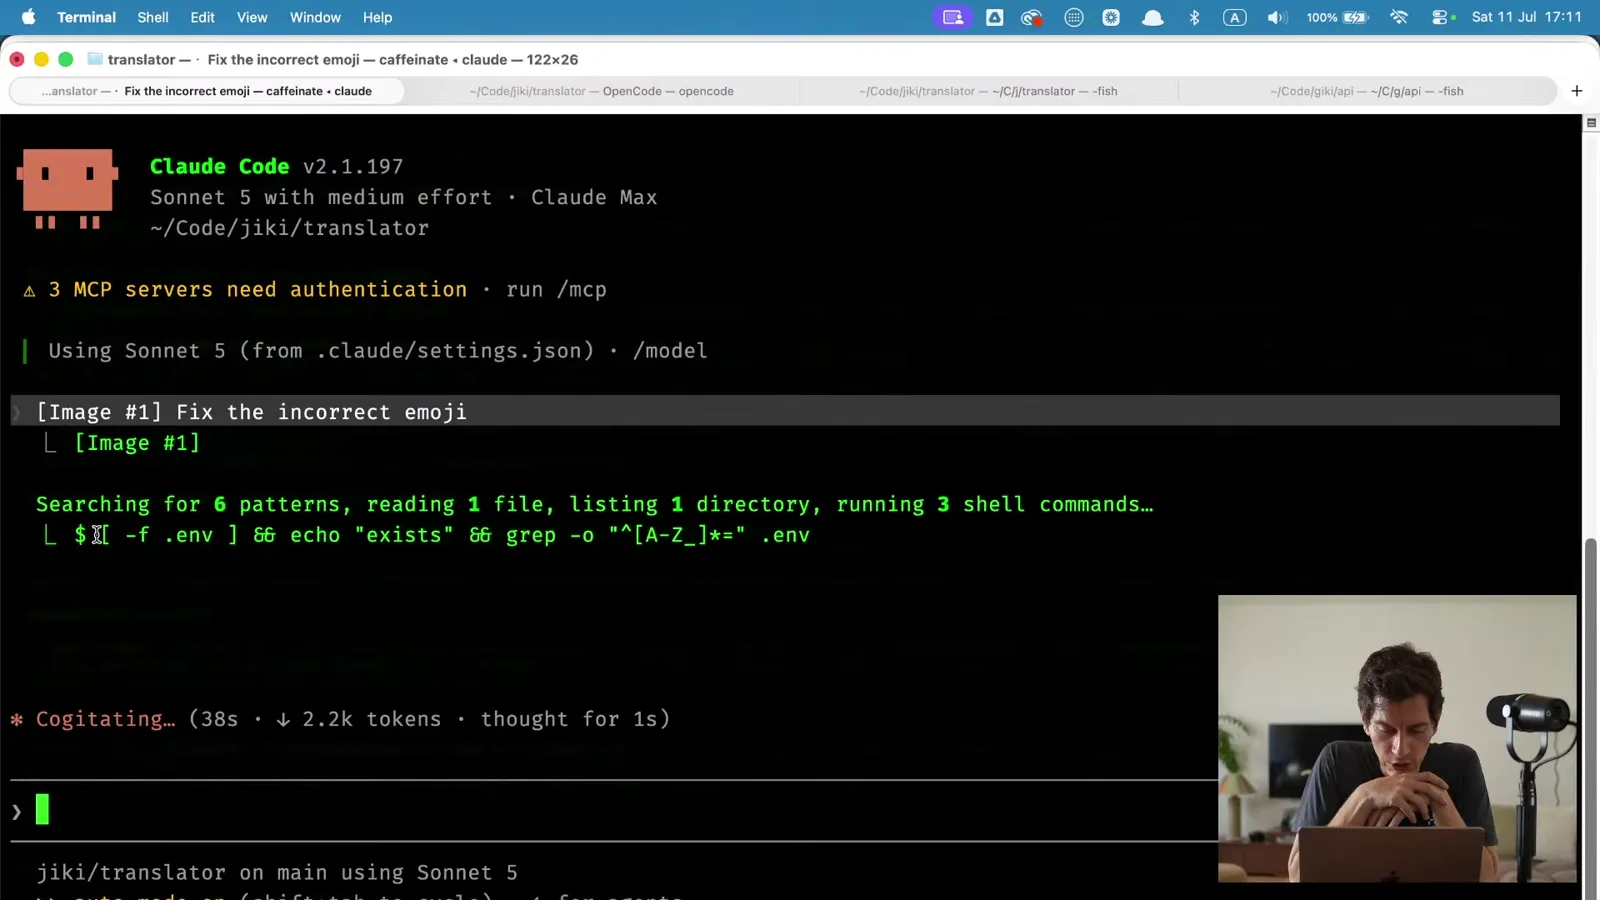The image size is (1600, 900).
Task: Select the 'Fix the incorrect emoji — caffeinate' tab
Action: 207,91
